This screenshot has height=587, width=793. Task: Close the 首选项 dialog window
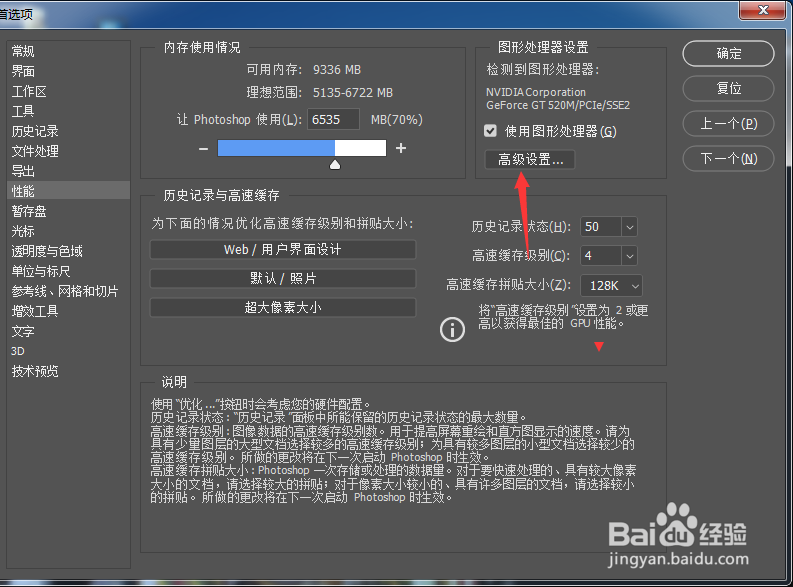click(x=763, y=10)
